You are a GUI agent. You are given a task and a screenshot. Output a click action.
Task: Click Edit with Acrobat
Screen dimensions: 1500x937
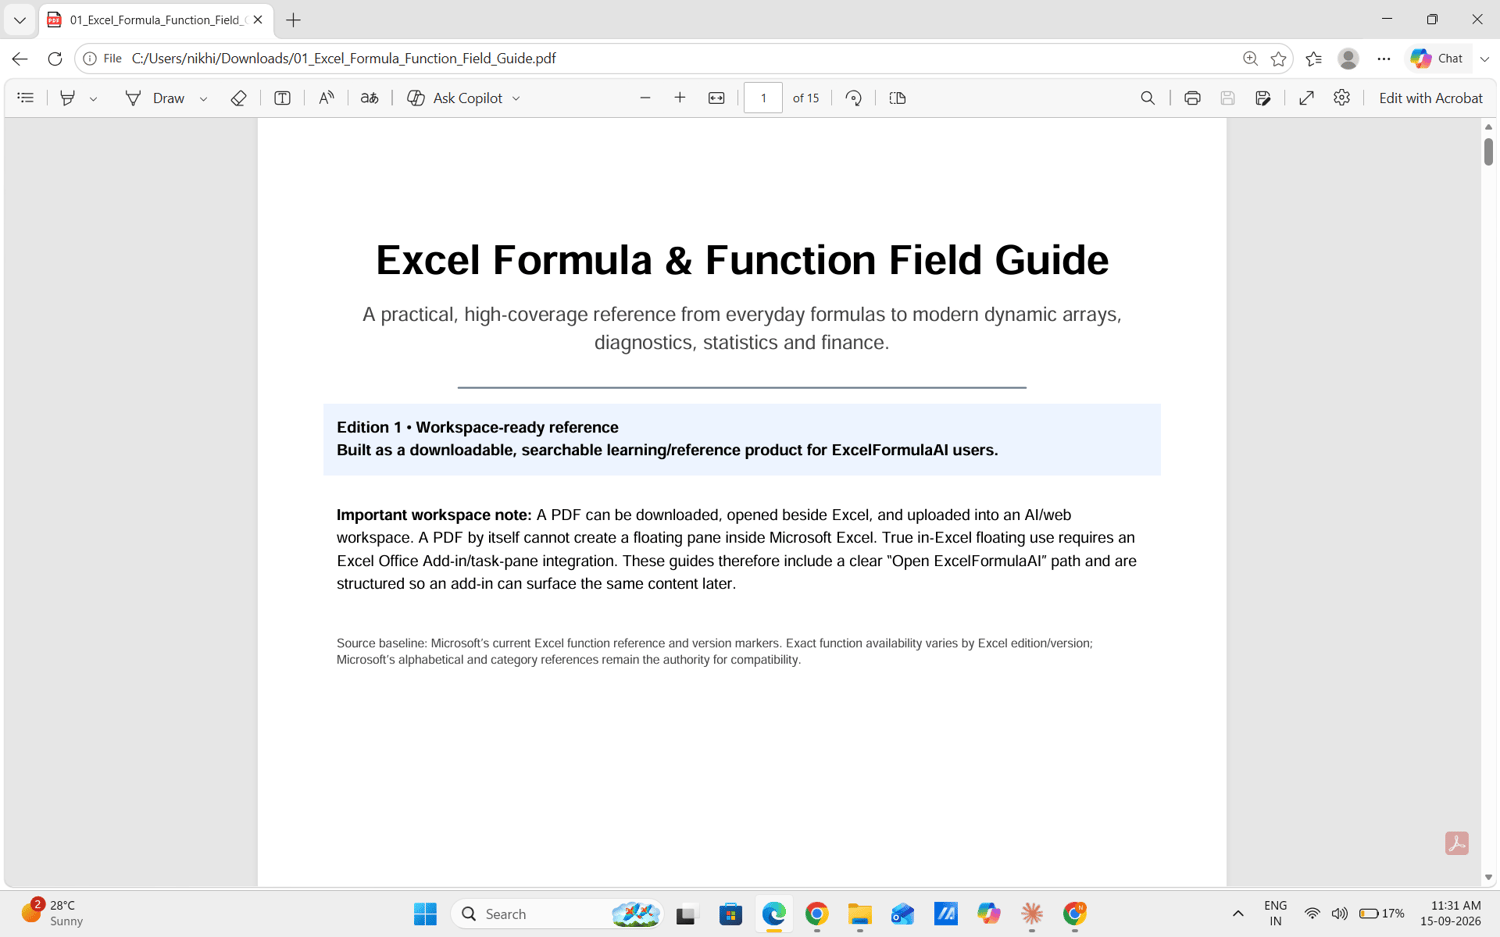point(1430,98)
